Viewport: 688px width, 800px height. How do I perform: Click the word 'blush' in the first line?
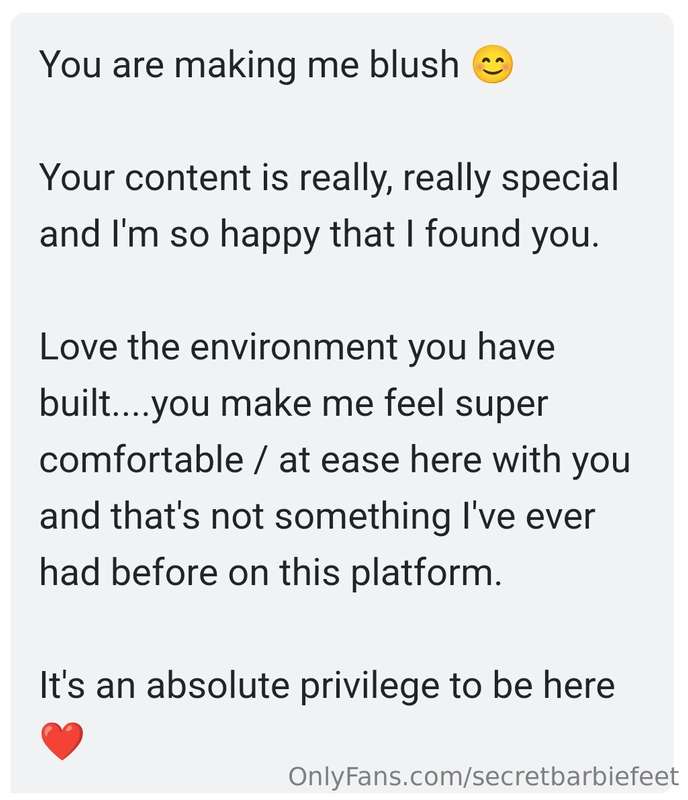point(414,64)
